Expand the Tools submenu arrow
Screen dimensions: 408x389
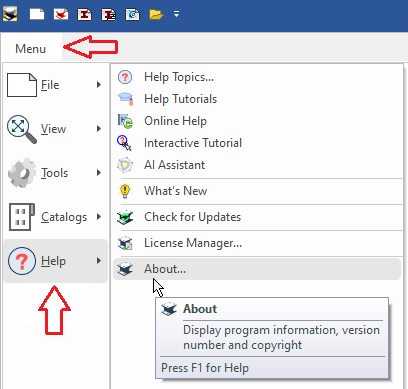tap(99, 173)
